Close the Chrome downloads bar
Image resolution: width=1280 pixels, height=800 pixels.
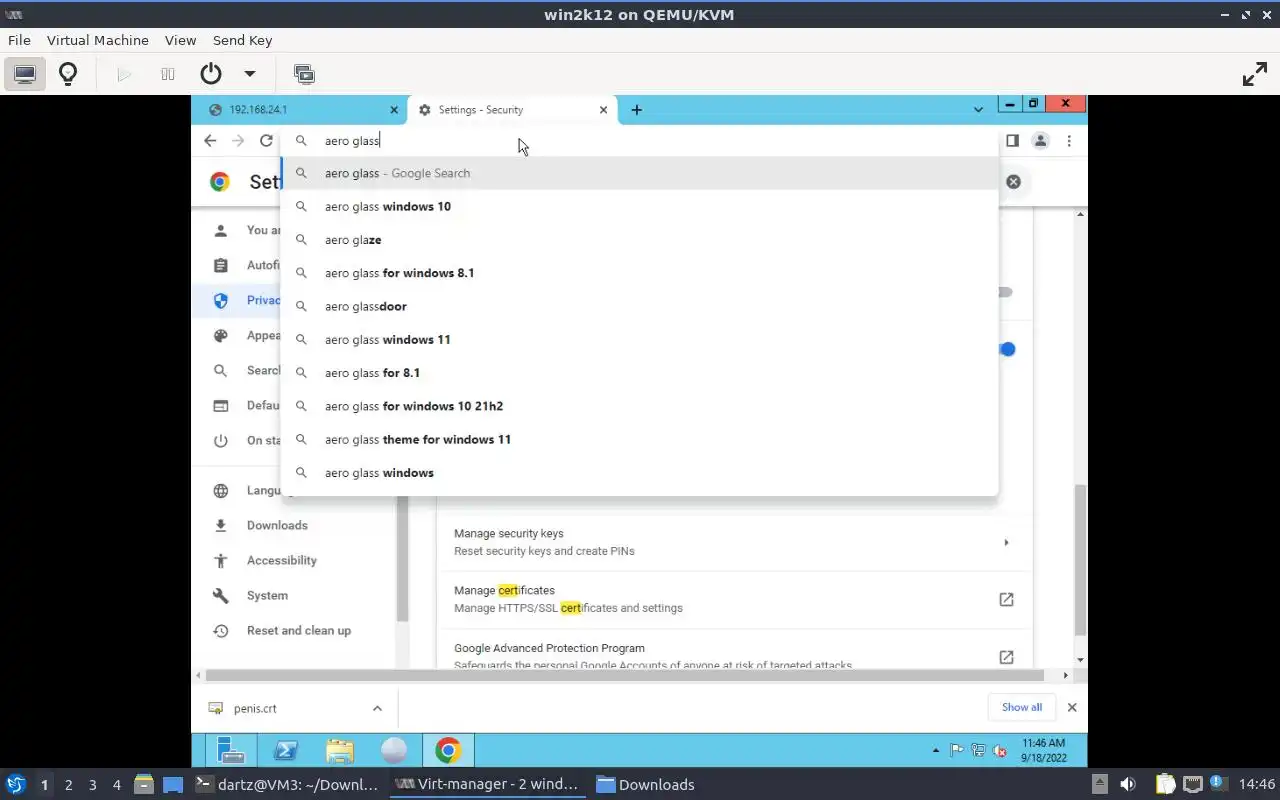[x=1072, y=707]
